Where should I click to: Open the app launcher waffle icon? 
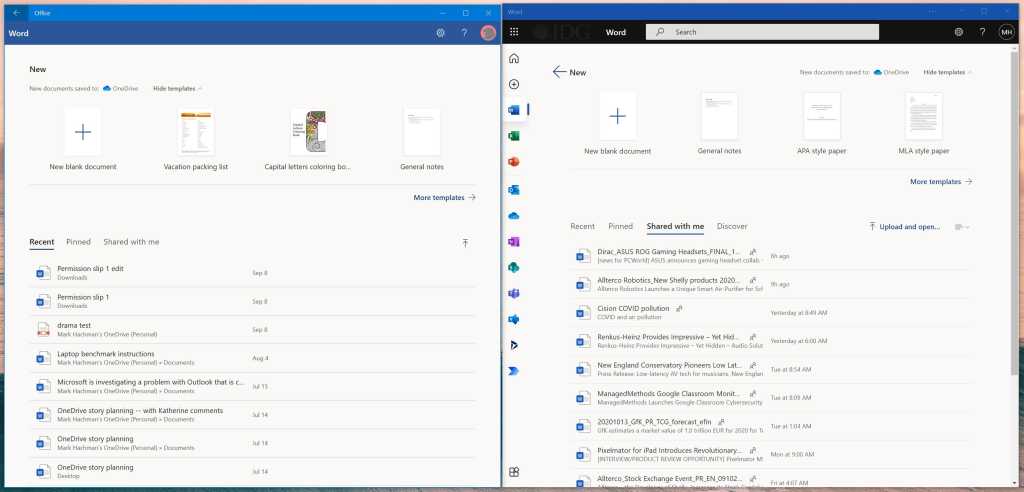514,31
